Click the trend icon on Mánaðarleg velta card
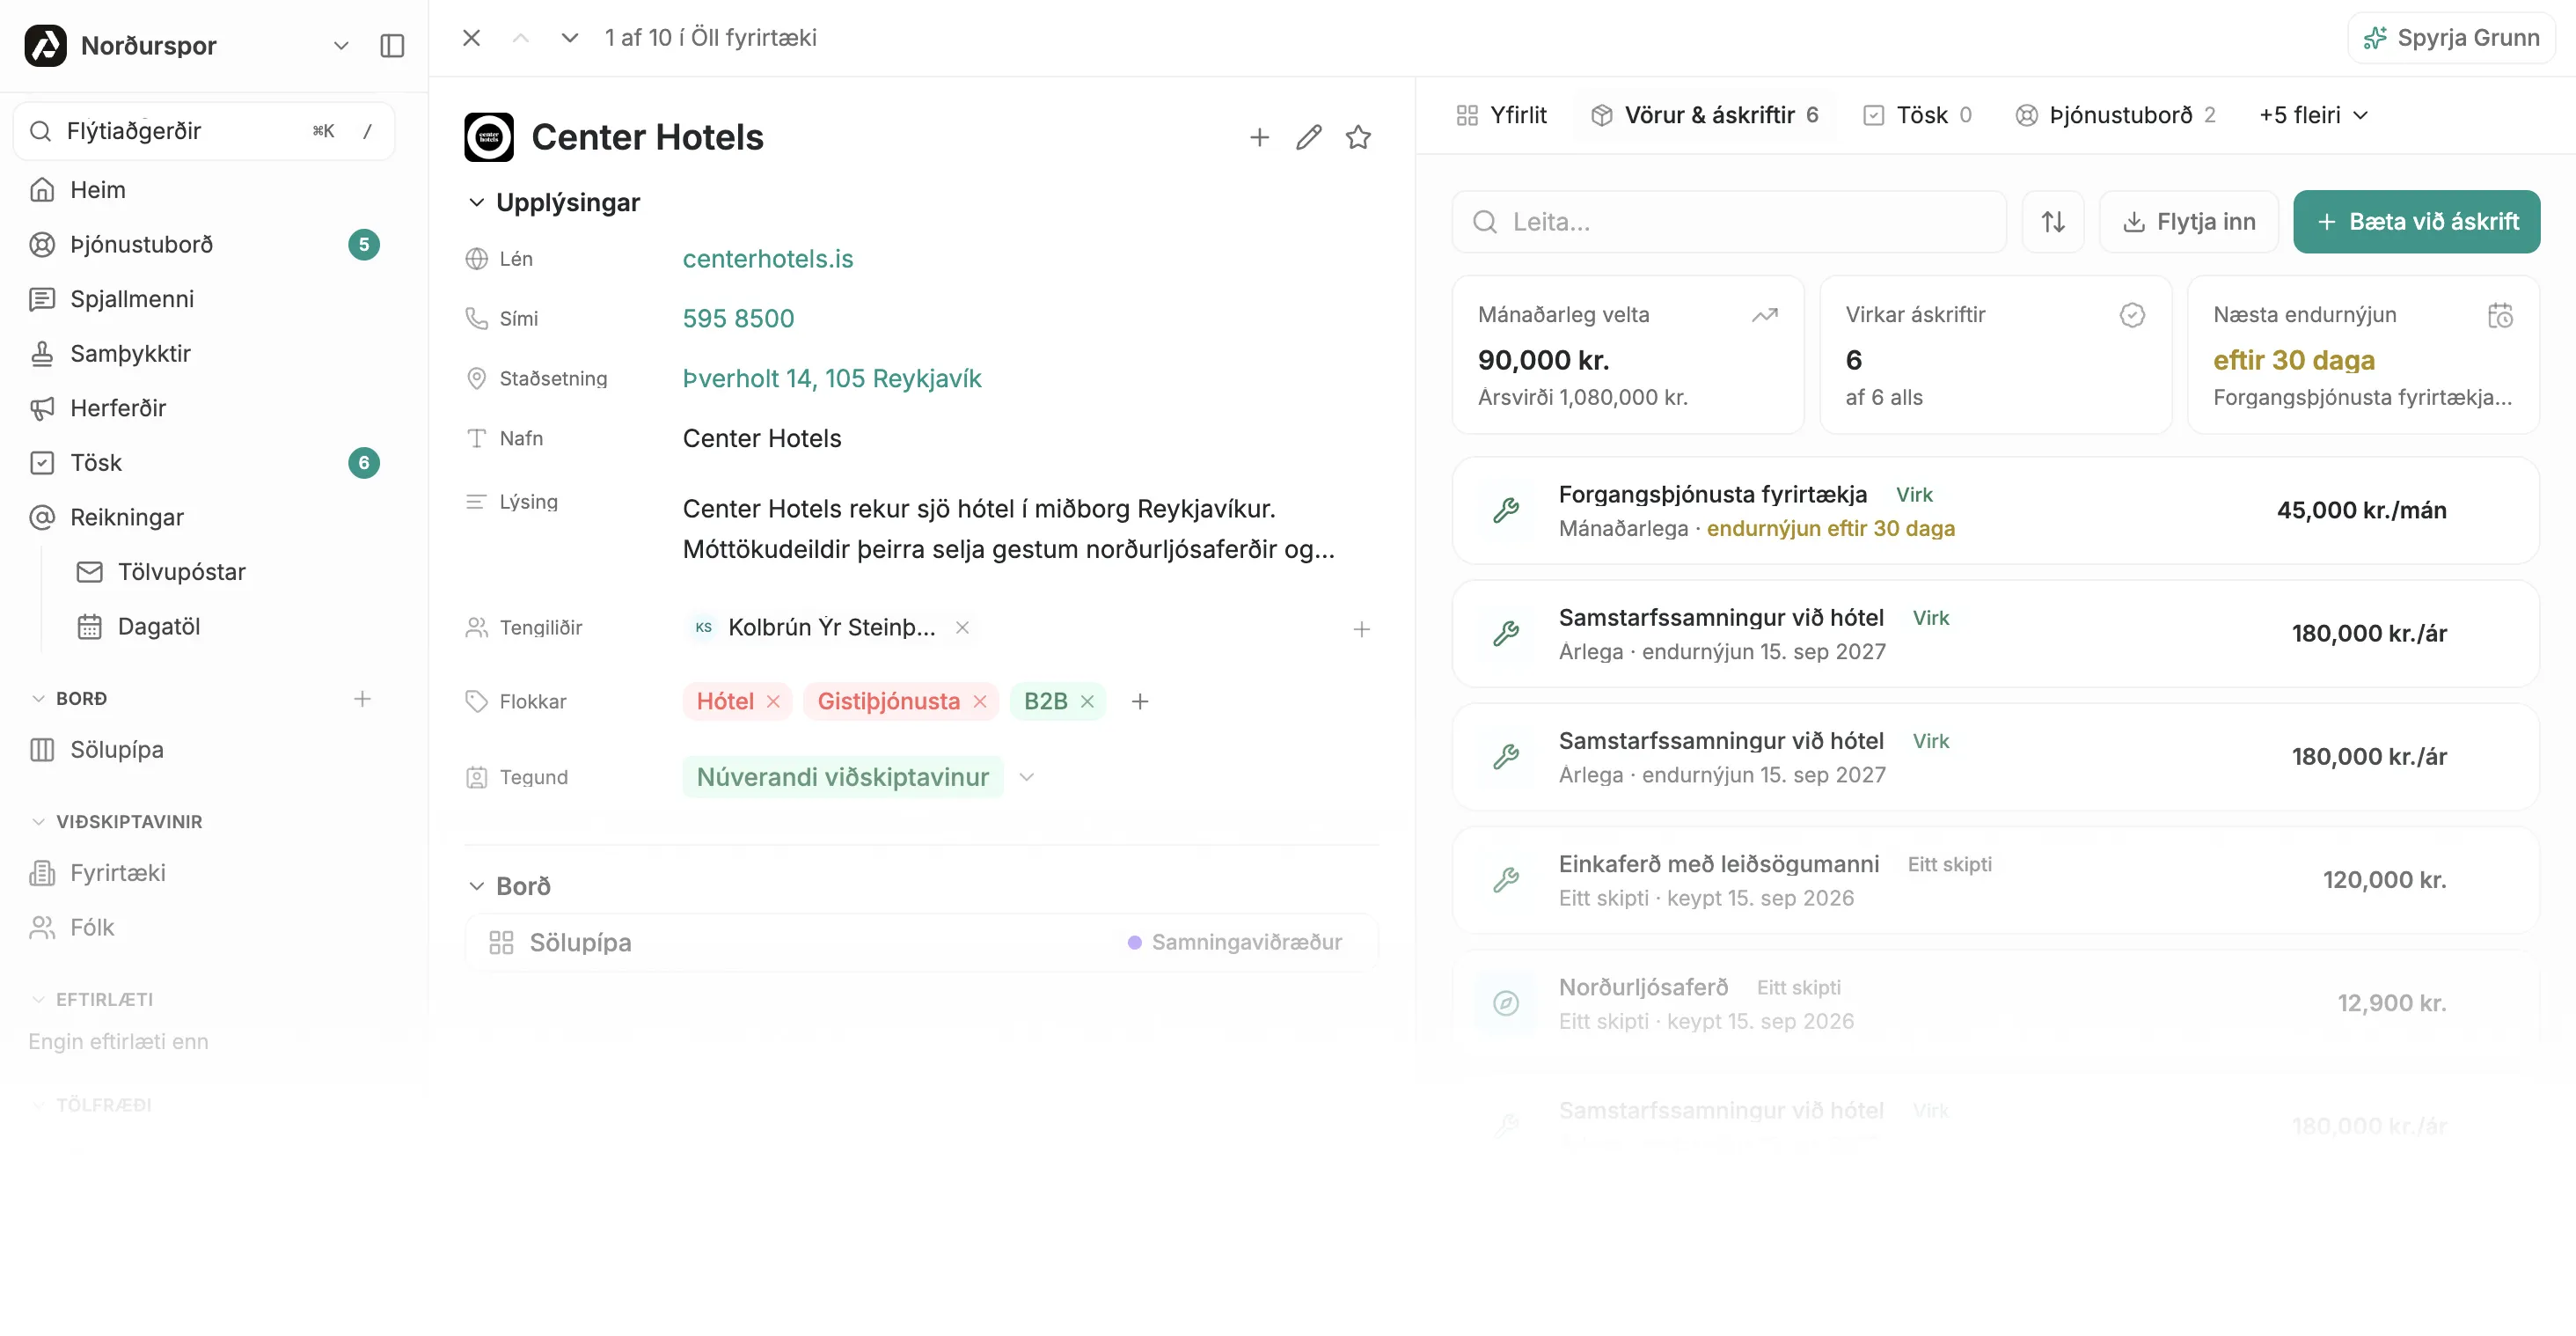2576x1336 pixels. 1765,315
